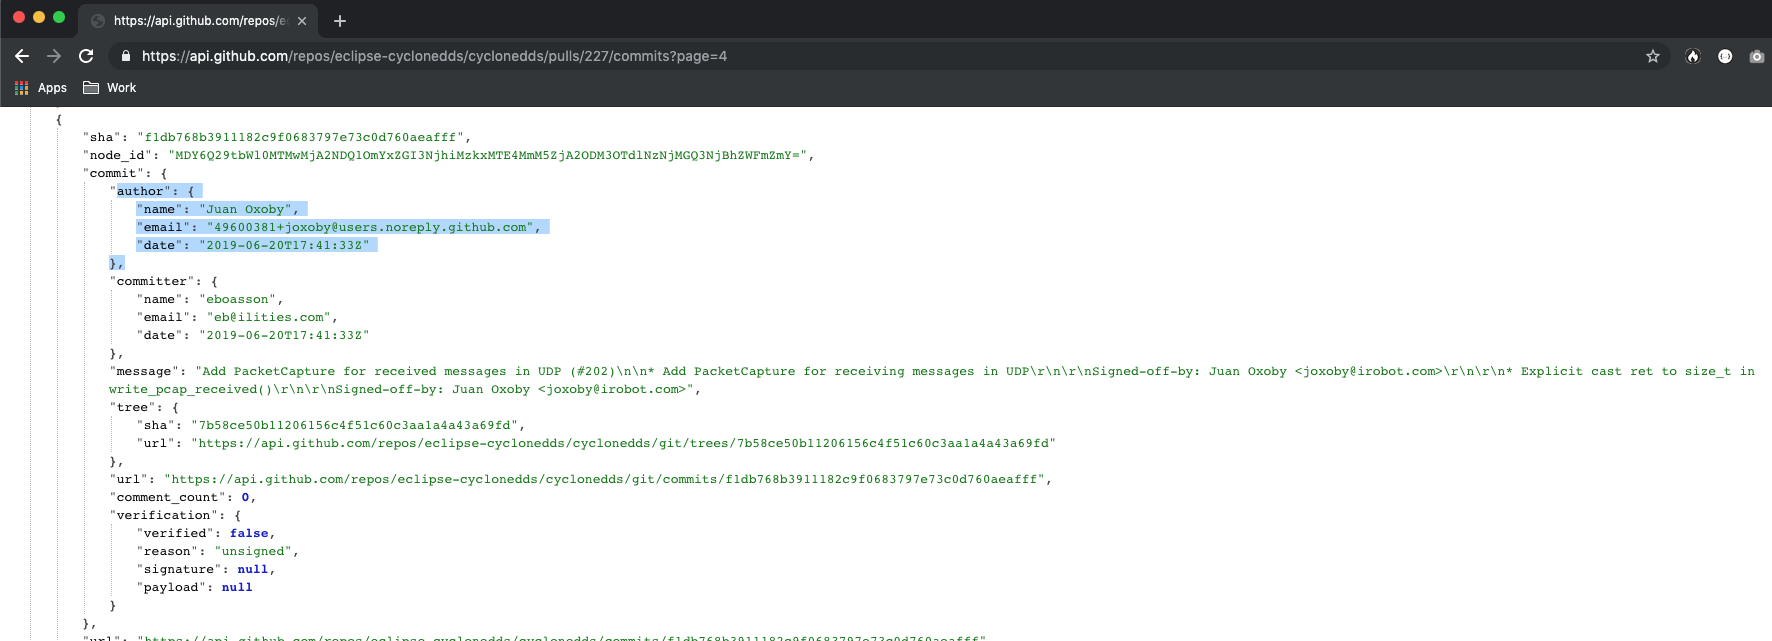
Task: Click the reason value "unsigned"
Action: [x=253, y=551]
